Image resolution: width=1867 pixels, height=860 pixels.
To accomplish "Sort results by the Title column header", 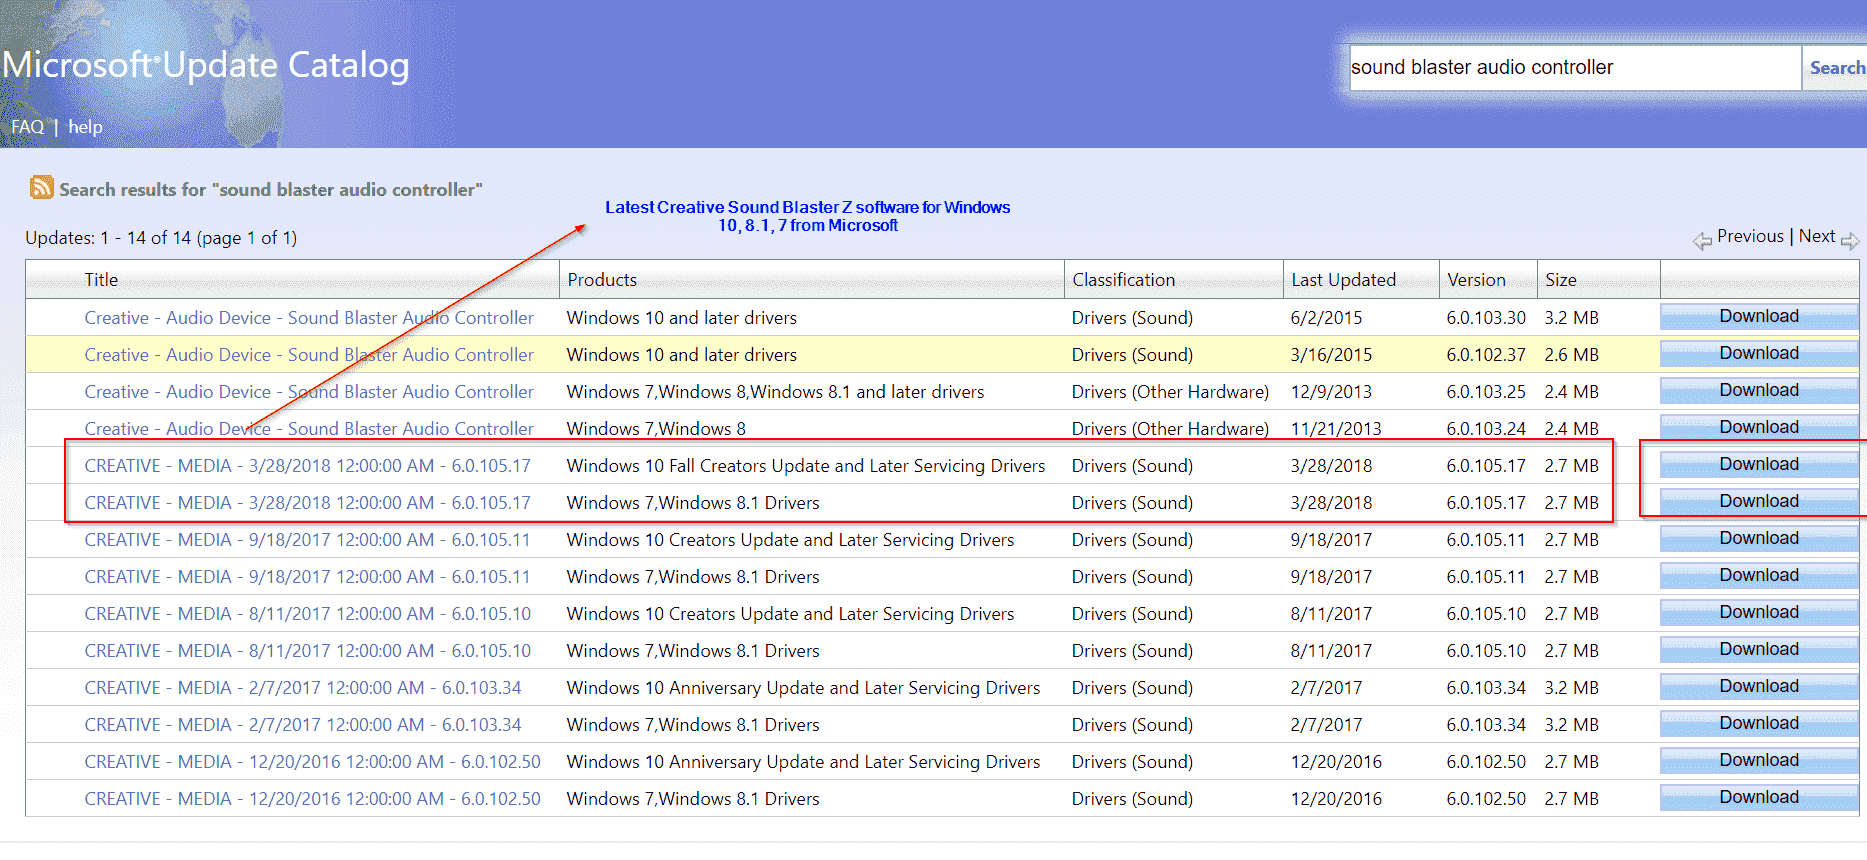I will [x=101, y=280].
